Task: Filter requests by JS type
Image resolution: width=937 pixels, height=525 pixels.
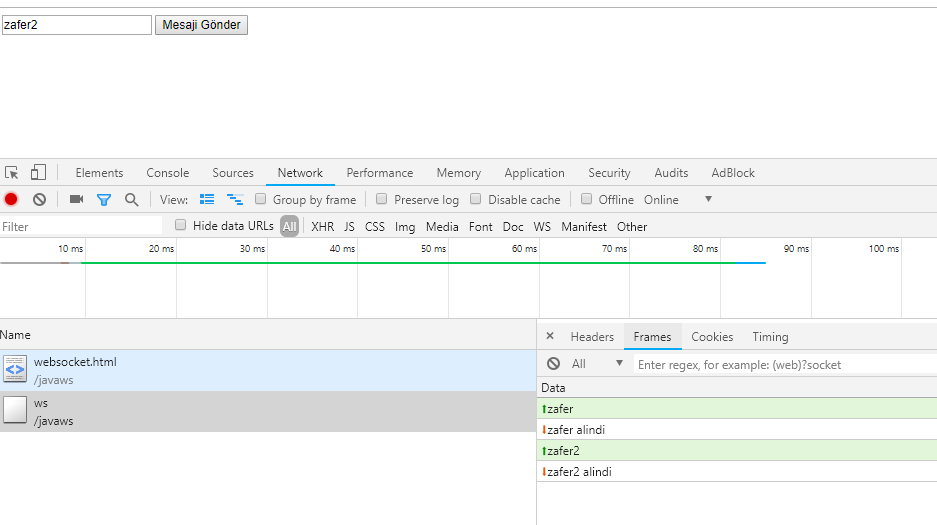Action: (350, 226)
